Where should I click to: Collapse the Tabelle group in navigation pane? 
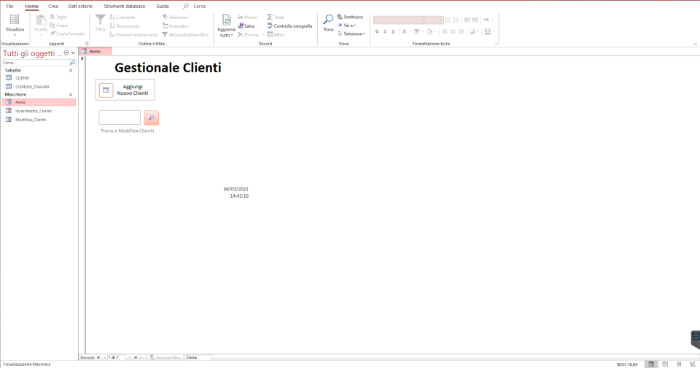click(71, 71)
